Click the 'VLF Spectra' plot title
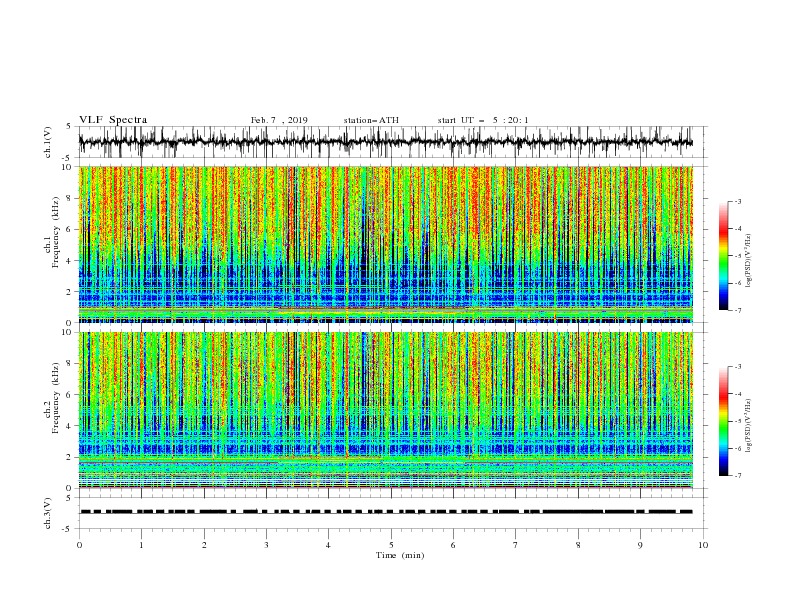The height and width of the screenshot is (612, 792). point(113,120)
